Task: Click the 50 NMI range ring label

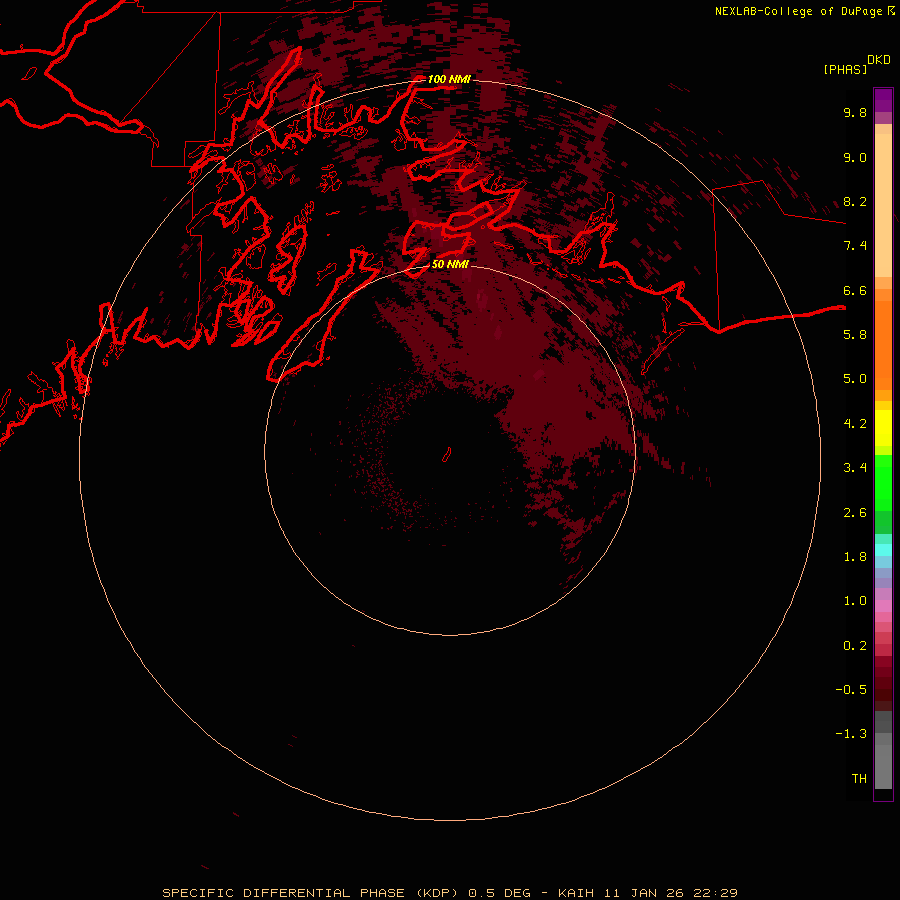Action: (x=450, y=264)
